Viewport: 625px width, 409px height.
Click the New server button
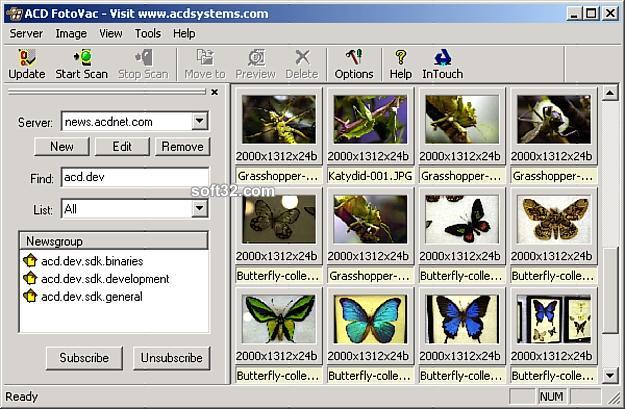[62, 147]
